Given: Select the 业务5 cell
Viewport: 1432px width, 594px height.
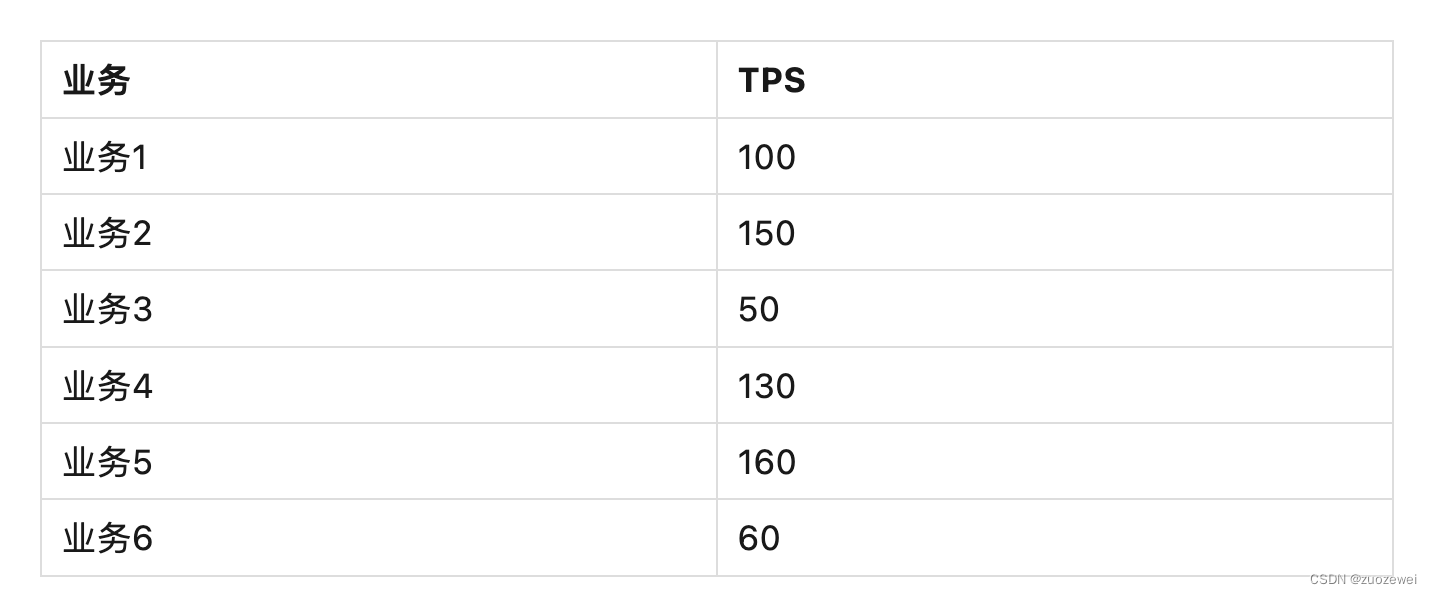Looking at the screenshot, I should 107,462.
